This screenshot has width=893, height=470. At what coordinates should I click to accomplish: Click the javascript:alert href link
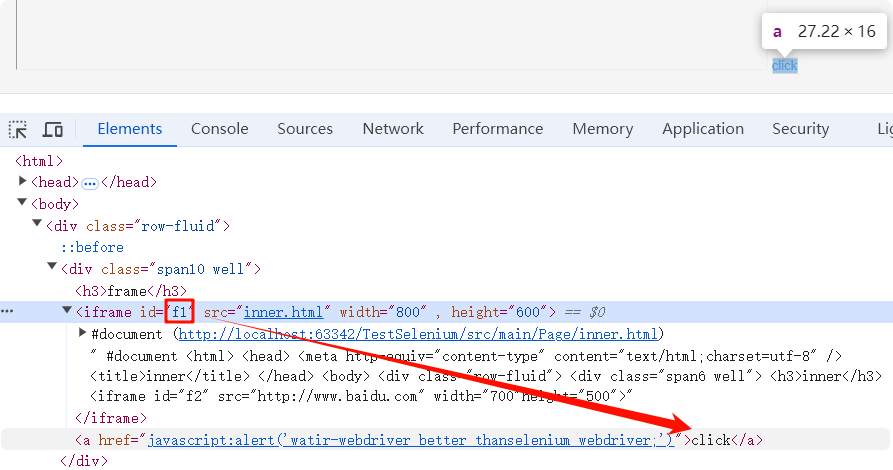[411, 440]
